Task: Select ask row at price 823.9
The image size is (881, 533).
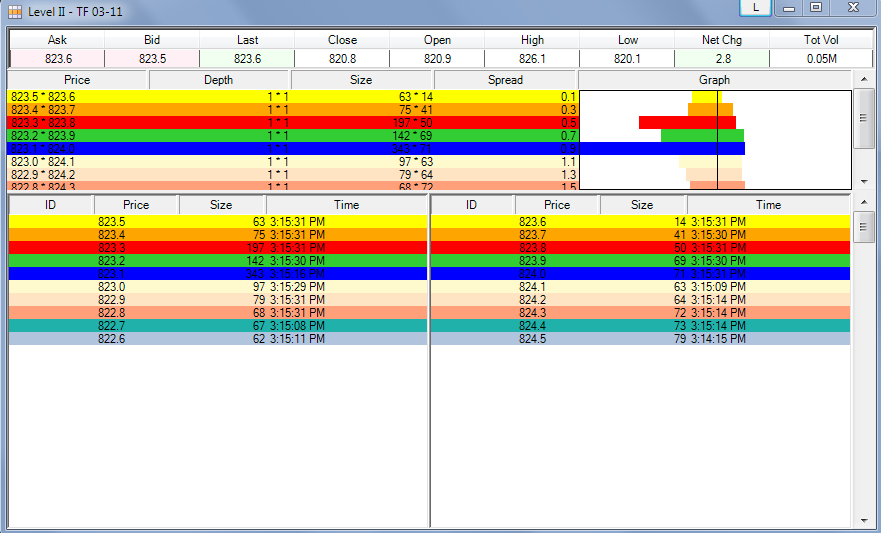Action: [x=641, y=261]
